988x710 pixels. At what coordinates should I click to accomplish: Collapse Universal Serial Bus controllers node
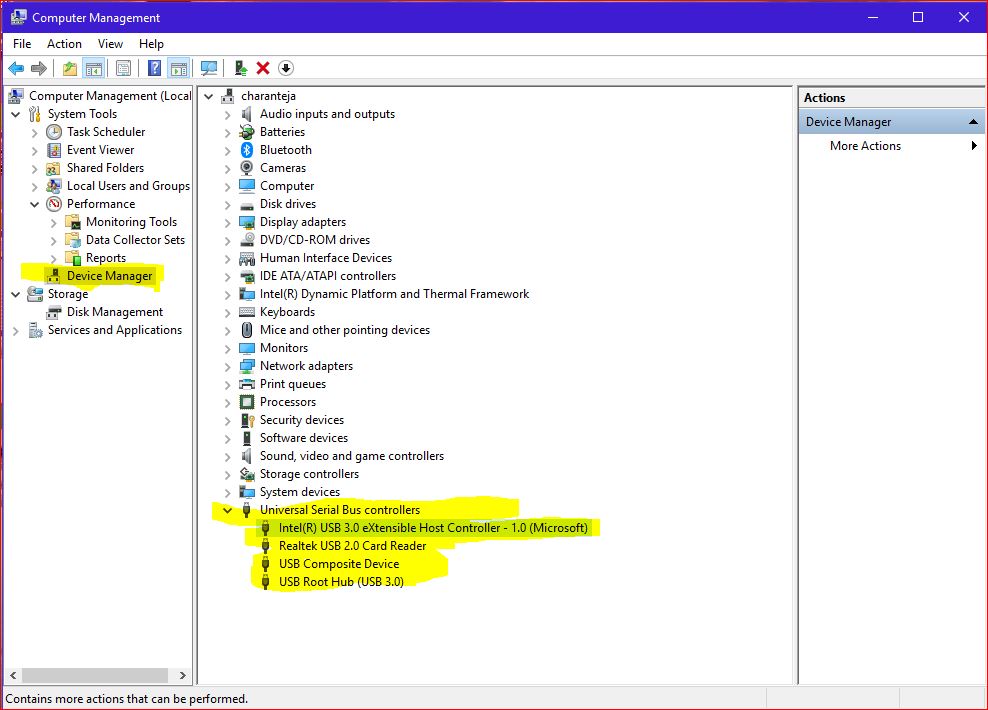227,510
